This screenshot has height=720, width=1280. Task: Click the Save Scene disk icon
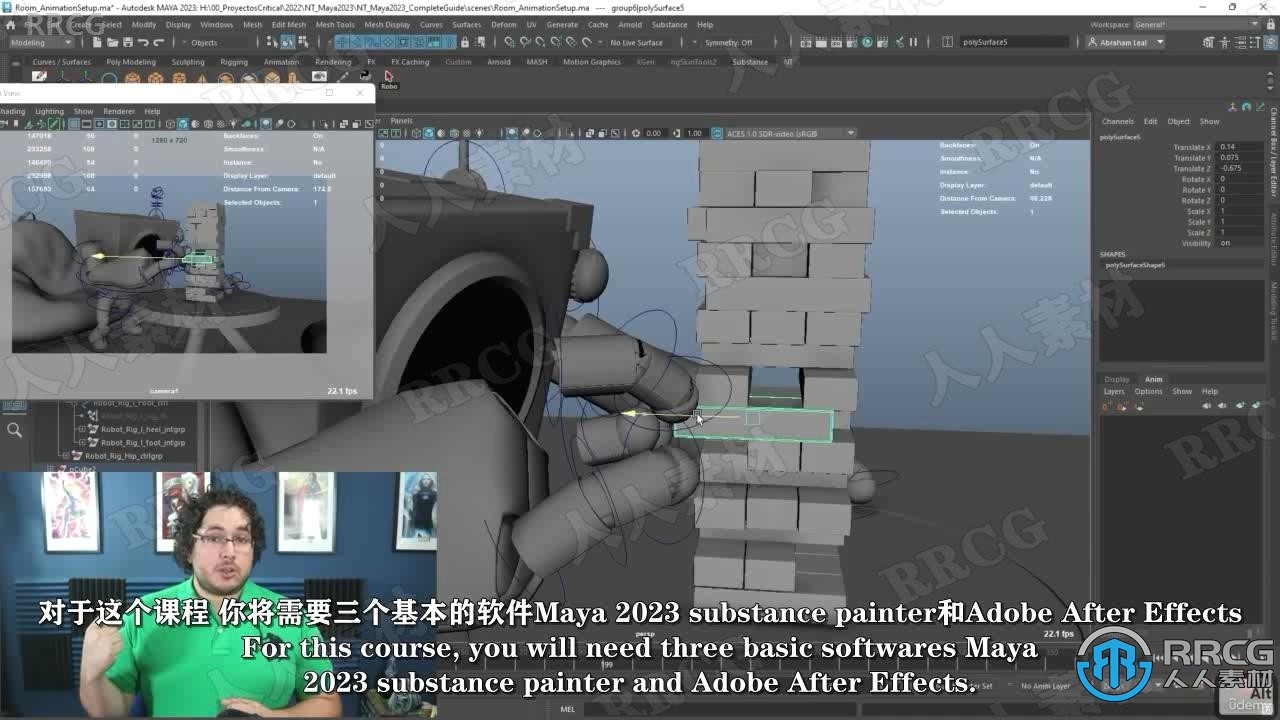click(128, 42)
